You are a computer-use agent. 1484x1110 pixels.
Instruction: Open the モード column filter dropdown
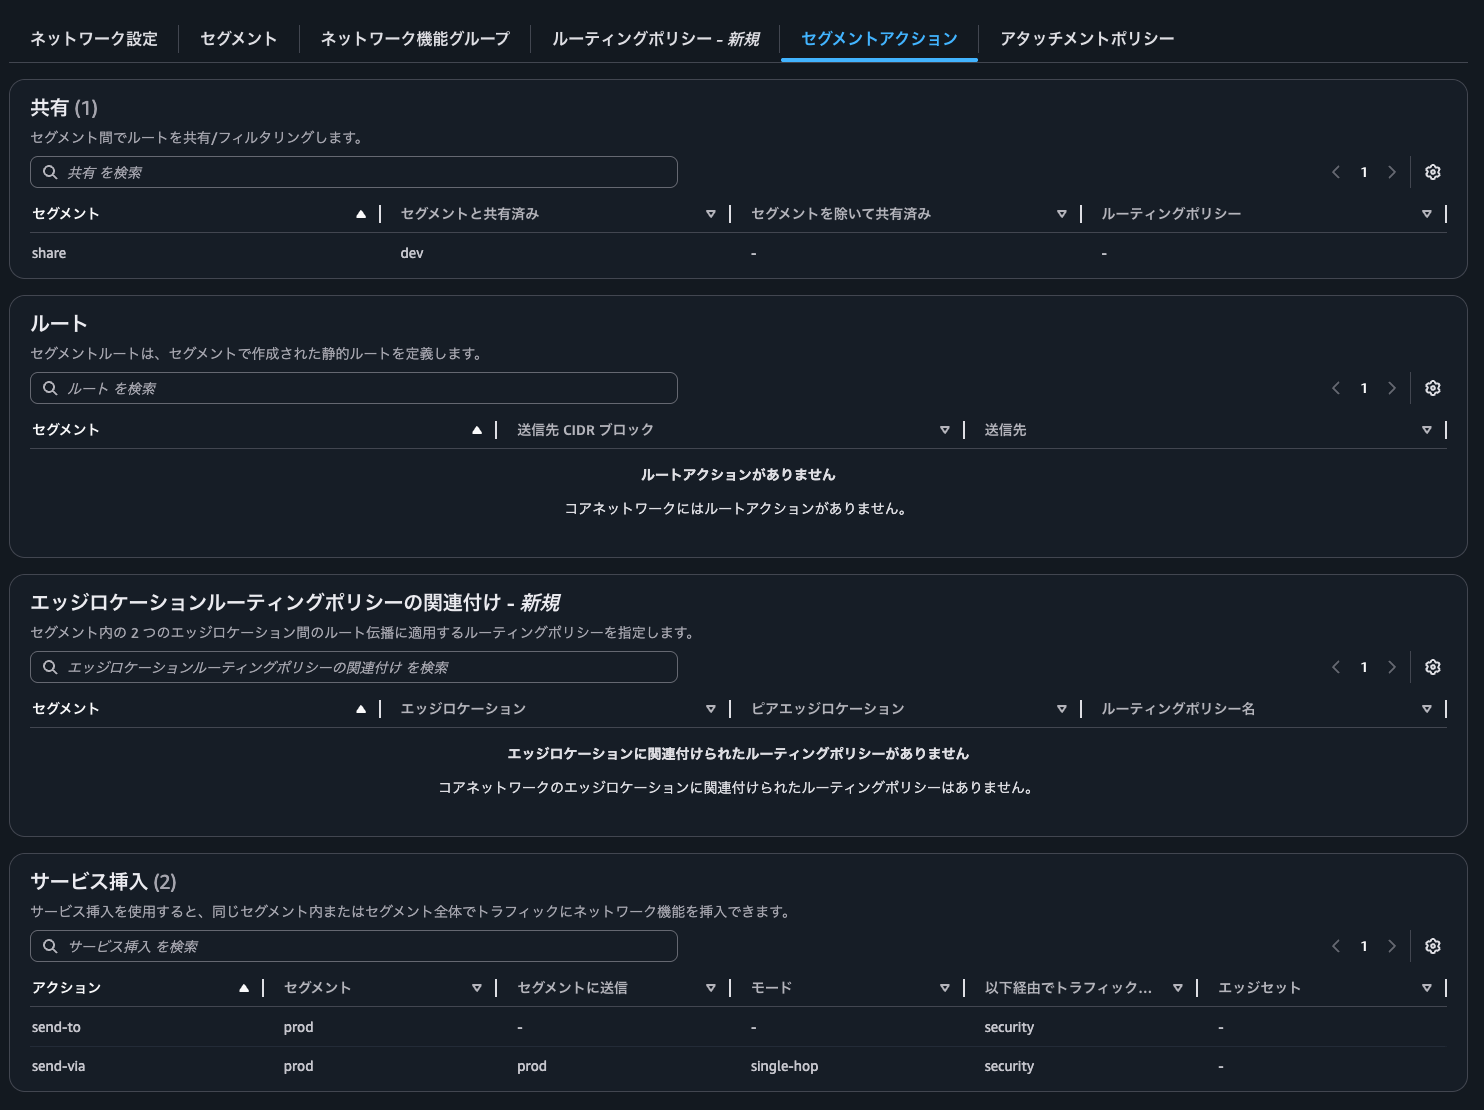(945, 987)
